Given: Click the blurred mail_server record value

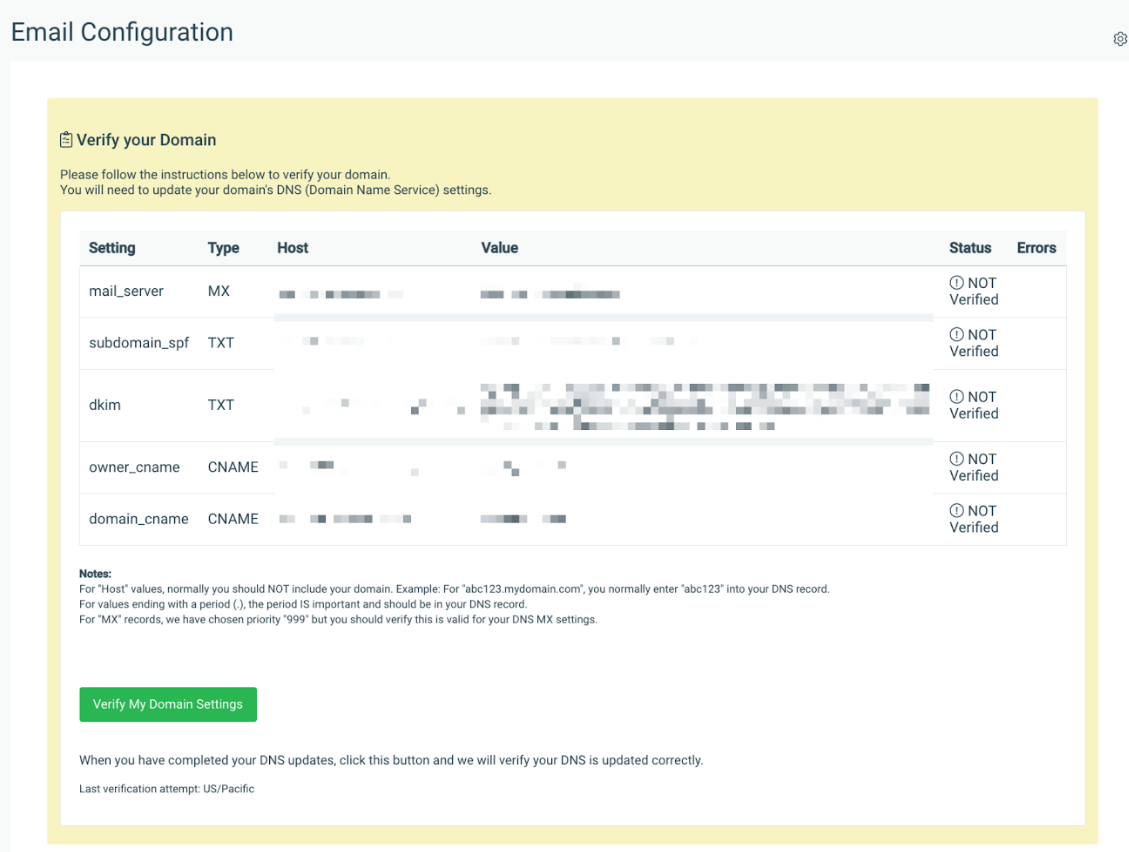Looking at the screenshot, I should (x=550, y=294).
